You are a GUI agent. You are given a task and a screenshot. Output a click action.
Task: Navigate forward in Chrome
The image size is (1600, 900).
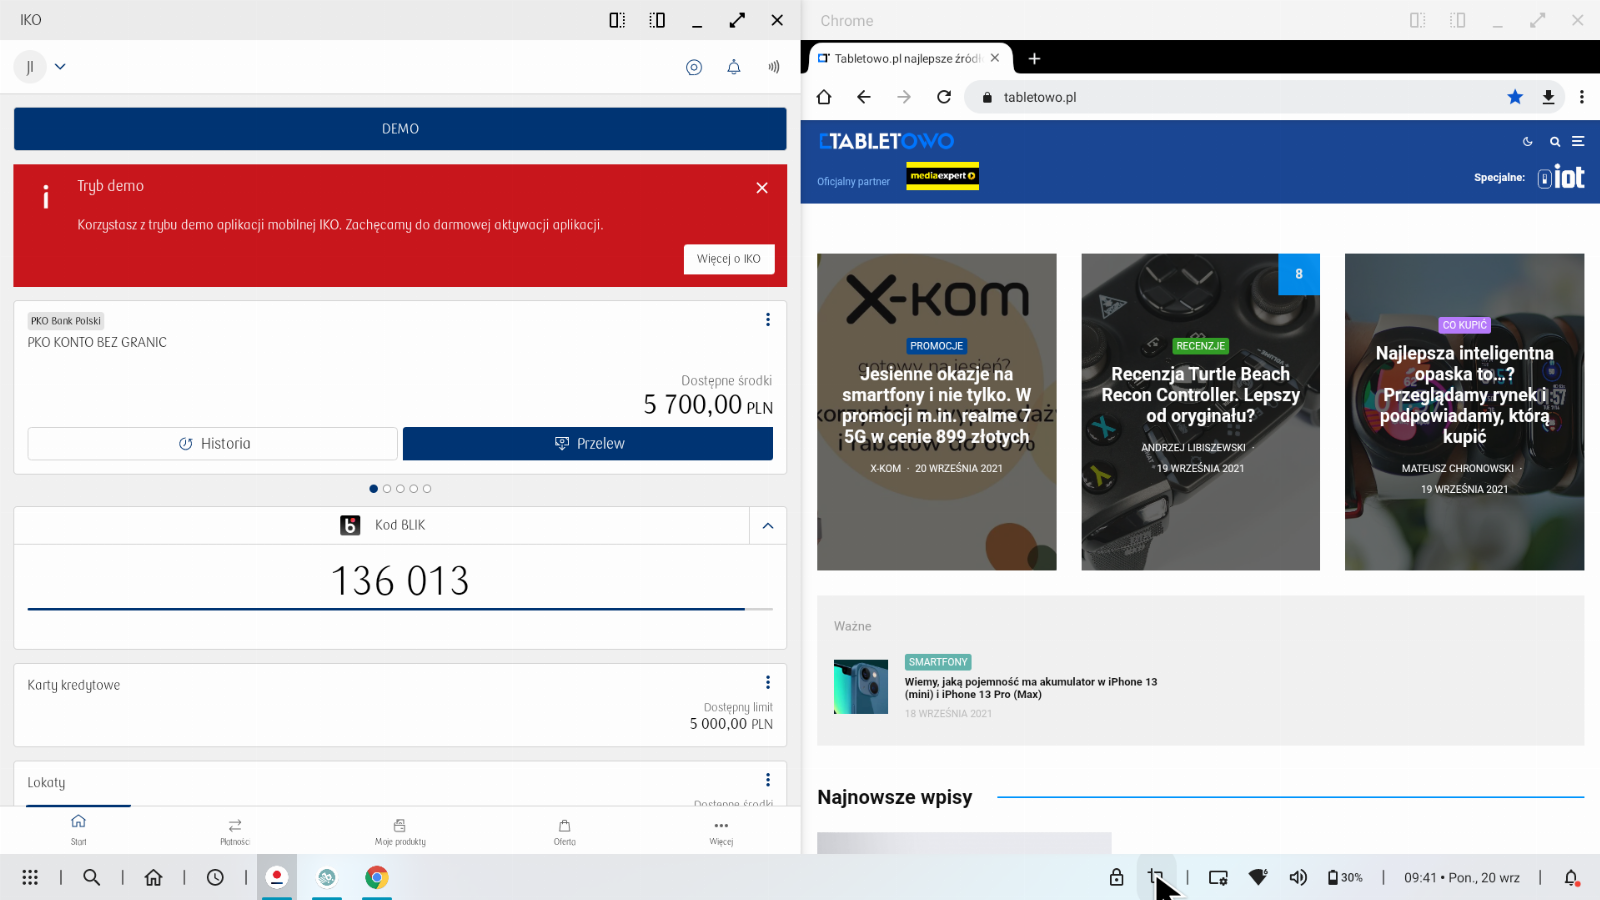tap(904, 97)
